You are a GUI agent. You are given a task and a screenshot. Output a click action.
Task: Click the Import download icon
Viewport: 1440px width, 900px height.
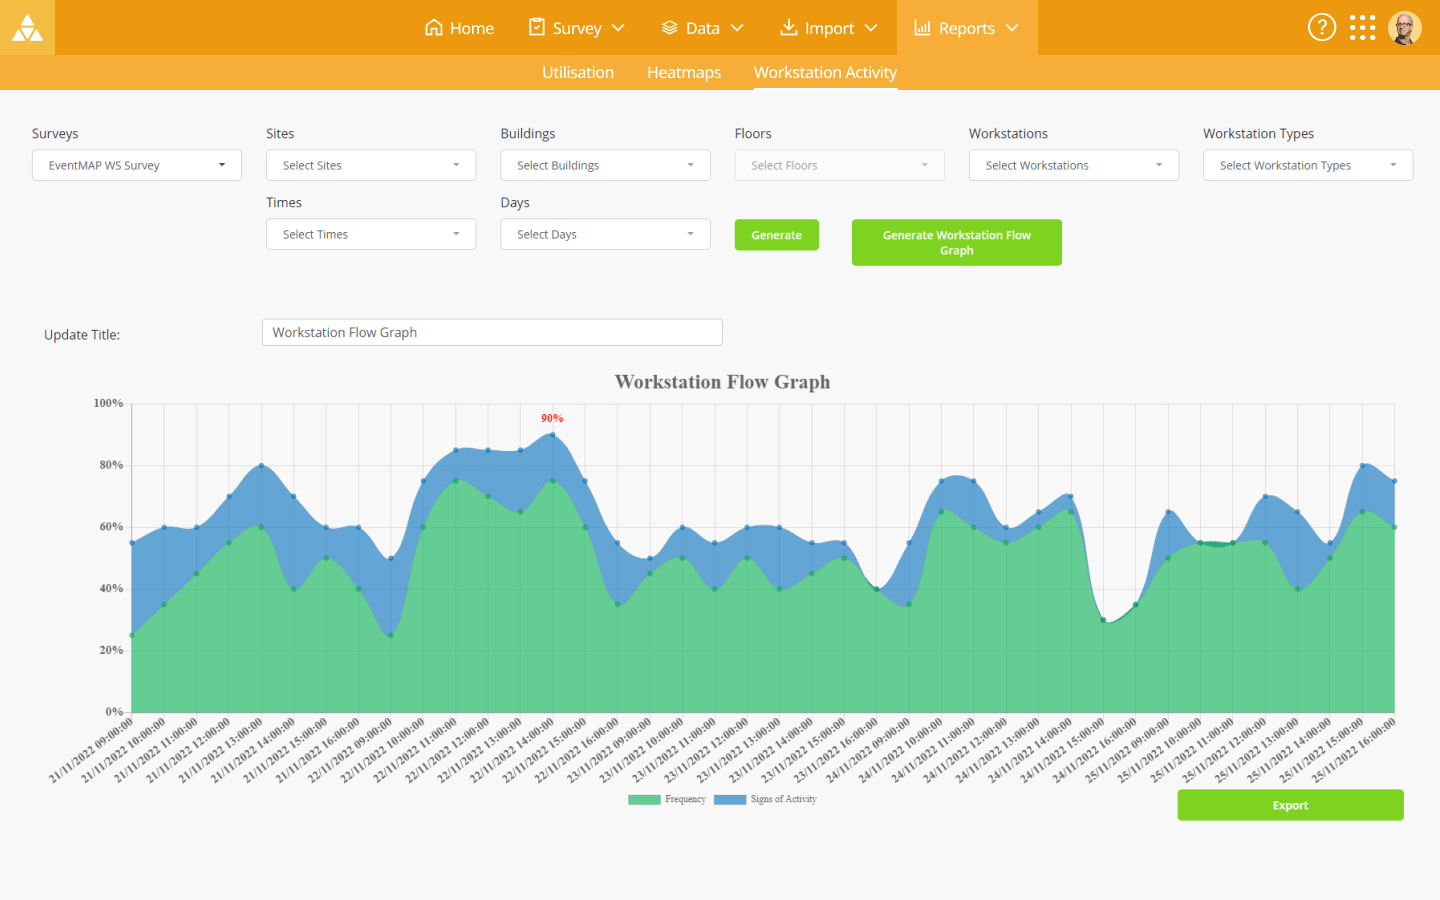[788, 27]
